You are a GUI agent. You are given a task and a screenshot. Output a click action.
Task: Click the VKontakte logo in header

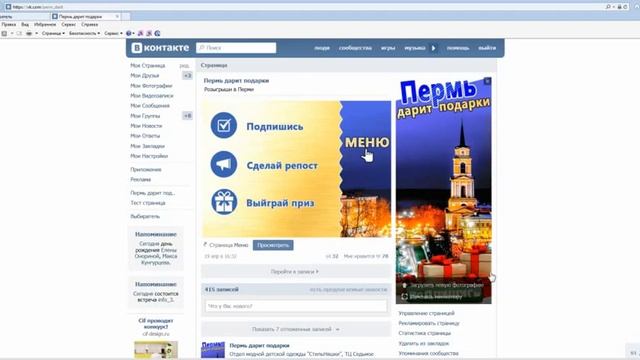(x=160, y=48)
